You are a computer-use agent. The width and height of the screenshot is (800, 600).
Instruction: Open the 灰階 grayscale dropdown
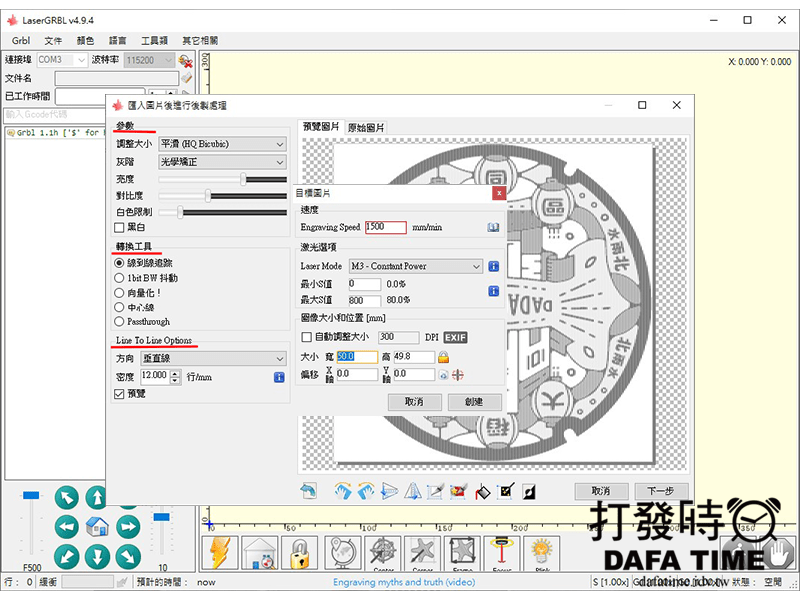tap(222, 162)
